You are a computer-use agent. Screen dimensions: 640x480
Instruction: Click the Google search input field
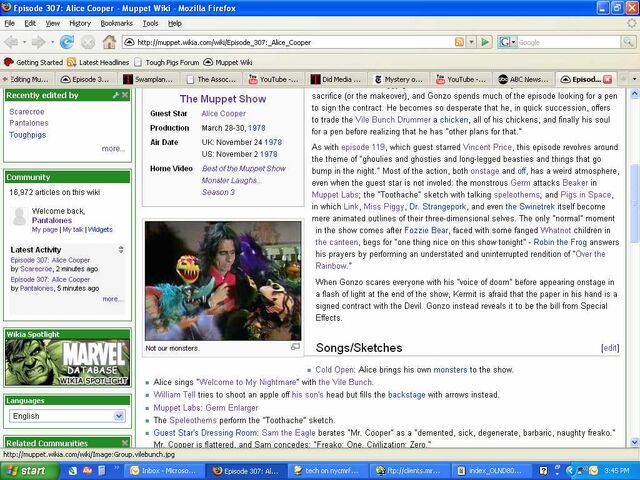click(569, 42)
